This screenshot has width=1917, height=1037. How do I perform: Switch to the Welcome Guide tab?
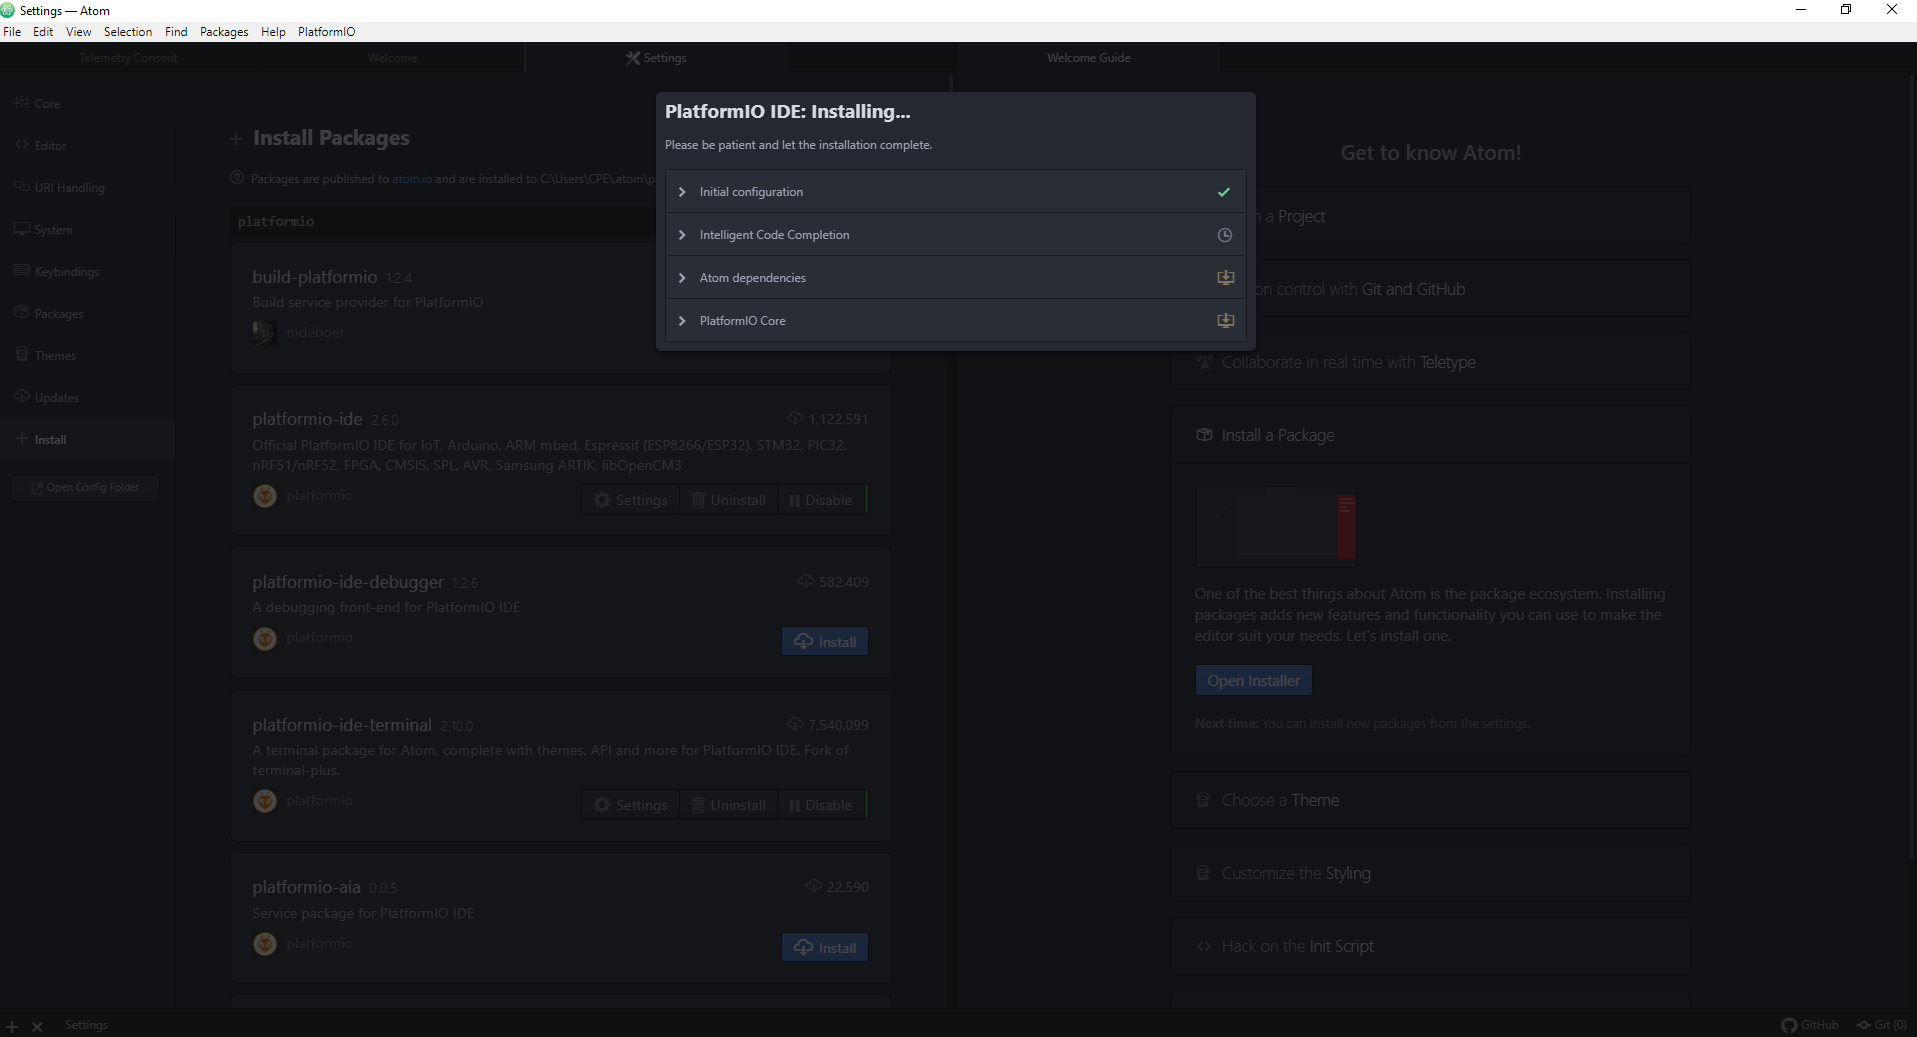click(x=1088, y=58)
